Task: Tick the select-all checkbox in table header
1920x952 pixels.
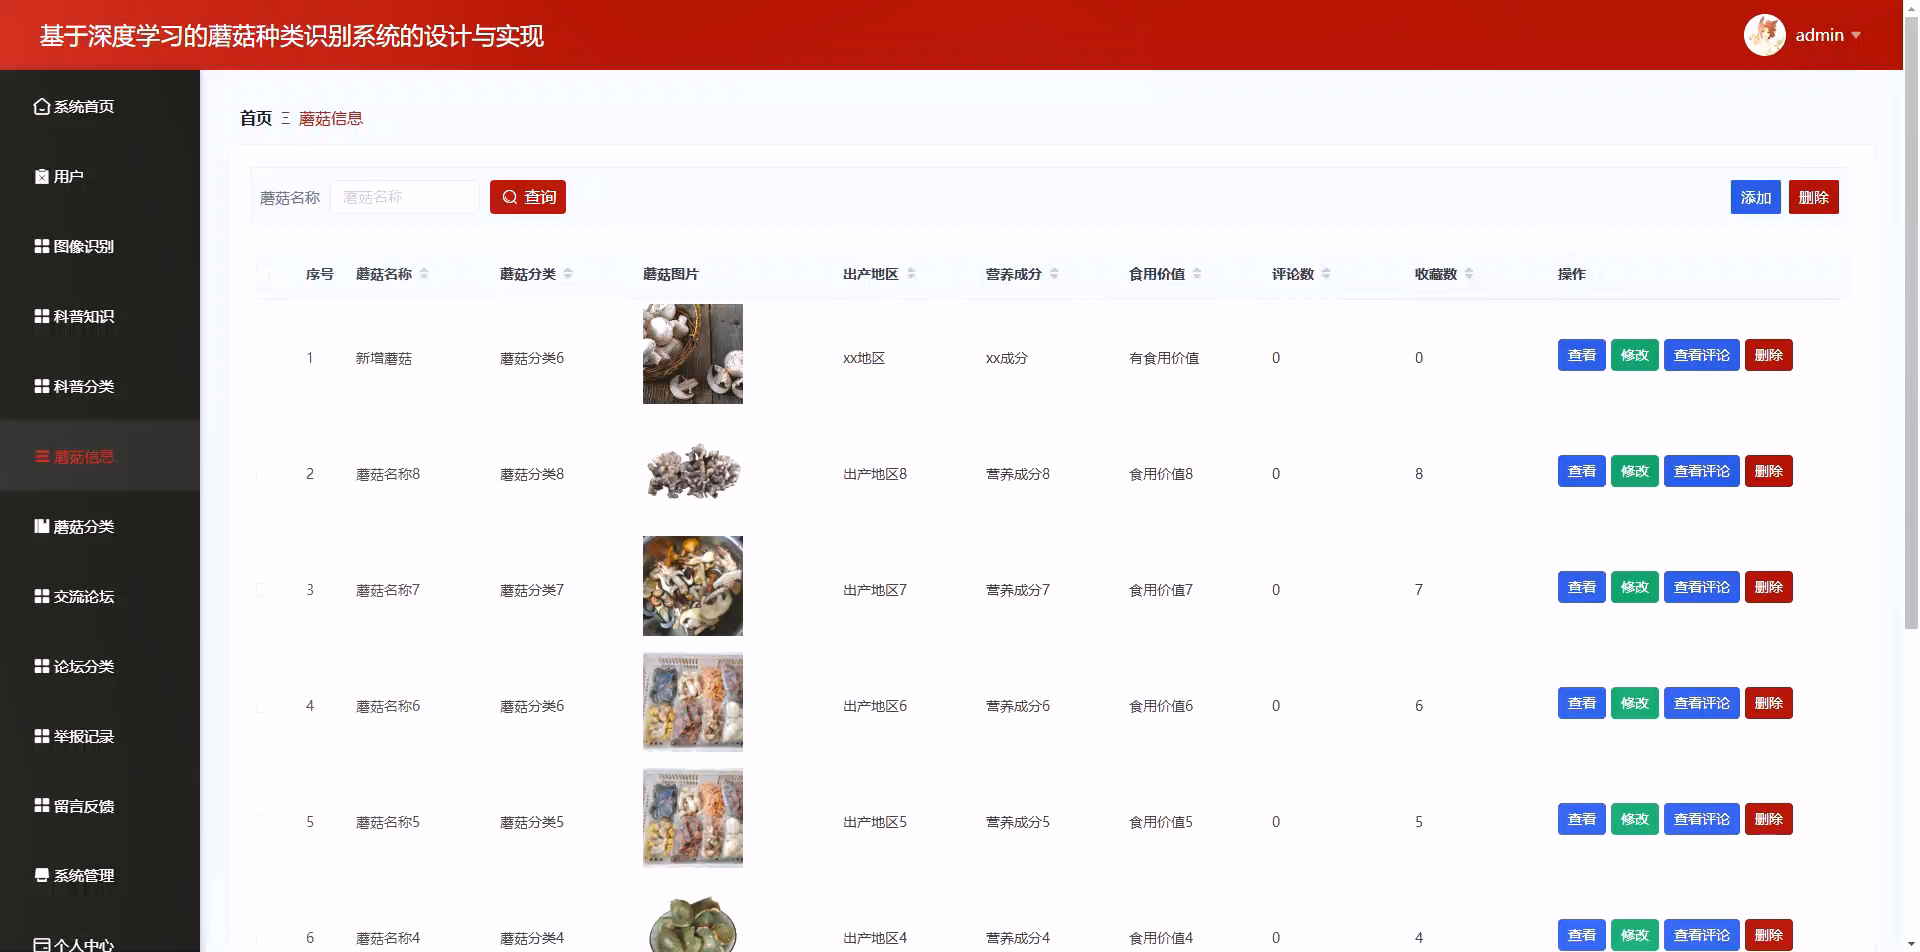Action: tap(264, 274)
